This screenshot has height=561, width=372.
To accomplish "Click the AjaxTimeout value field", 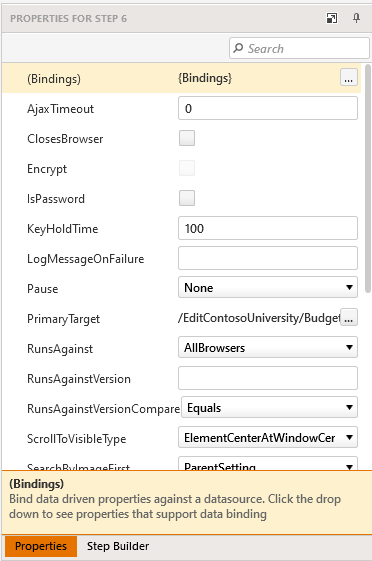I will point(268,108).
